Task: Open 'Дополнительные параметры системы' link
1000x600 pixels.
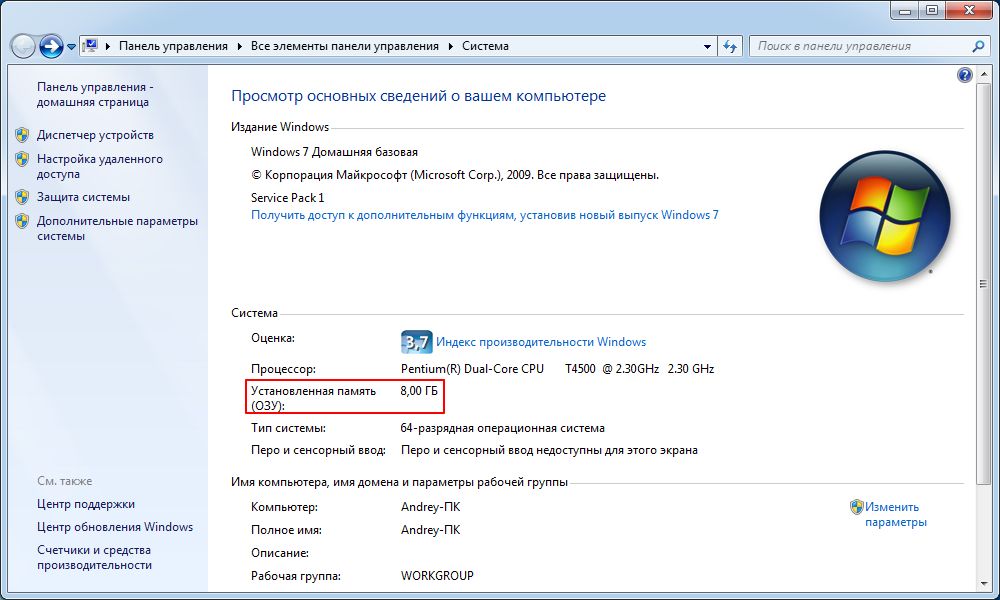Action: pyautogui.click(x=117, y=228)
